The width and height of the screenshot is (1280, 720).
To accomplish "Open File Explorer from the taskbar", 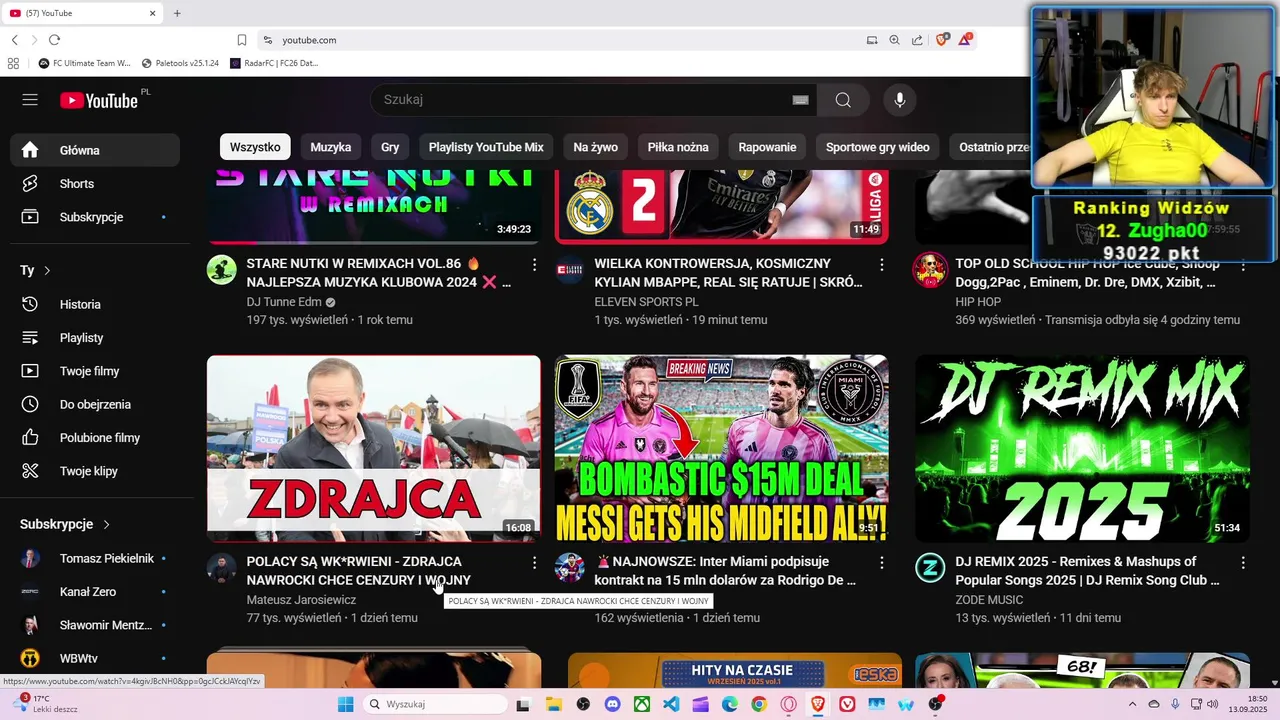I will pos(554,704).
